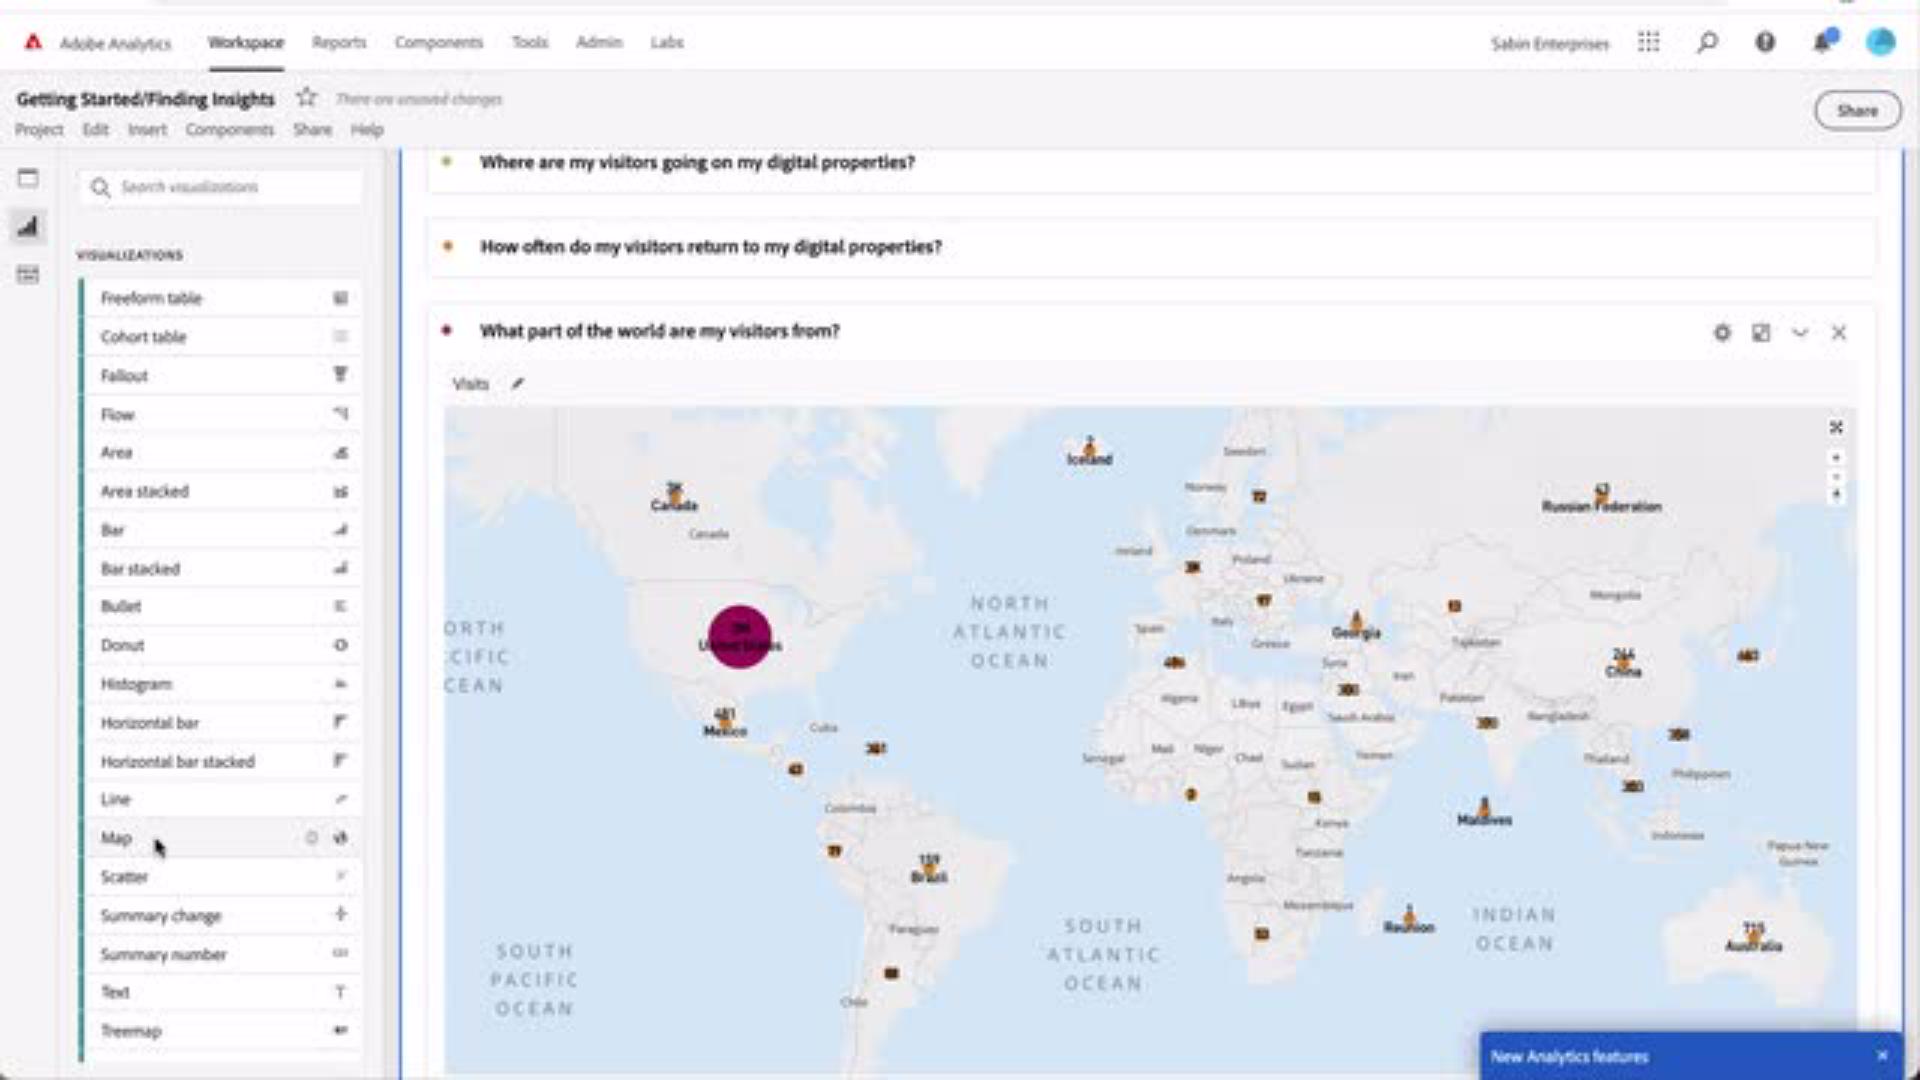Click the Share button

[1857, 111]
